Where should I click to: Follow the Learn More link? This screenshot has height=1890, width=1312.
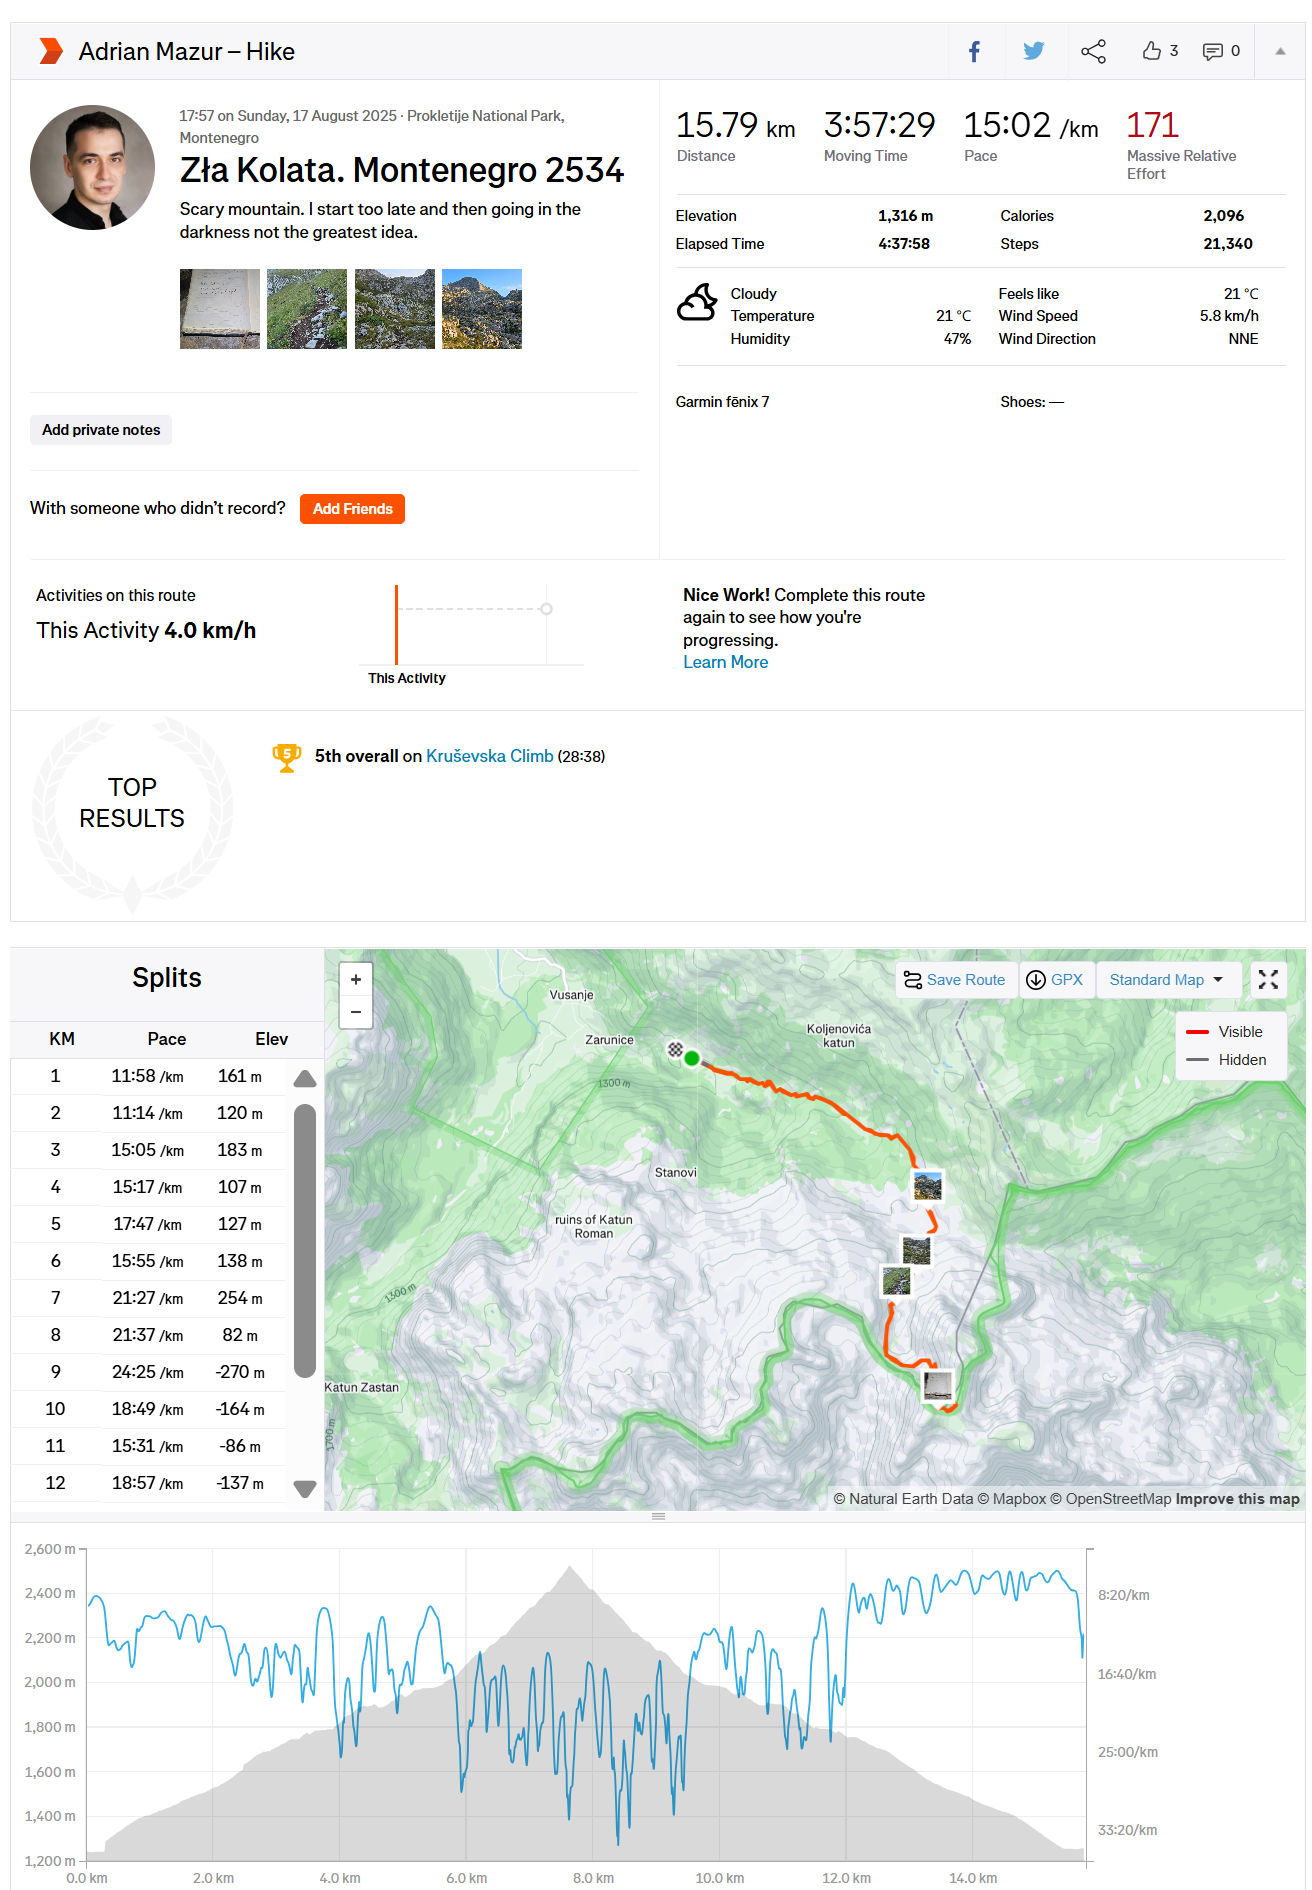[725, 662]
